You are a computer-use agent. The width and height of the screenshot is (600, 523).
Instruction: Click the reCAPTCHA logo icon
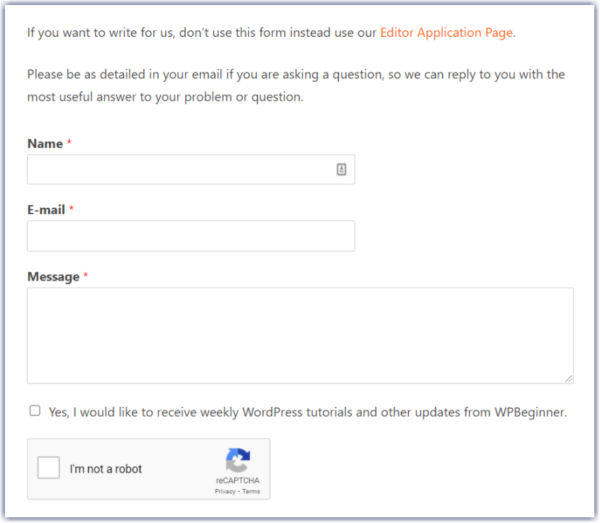pos(238,460)
